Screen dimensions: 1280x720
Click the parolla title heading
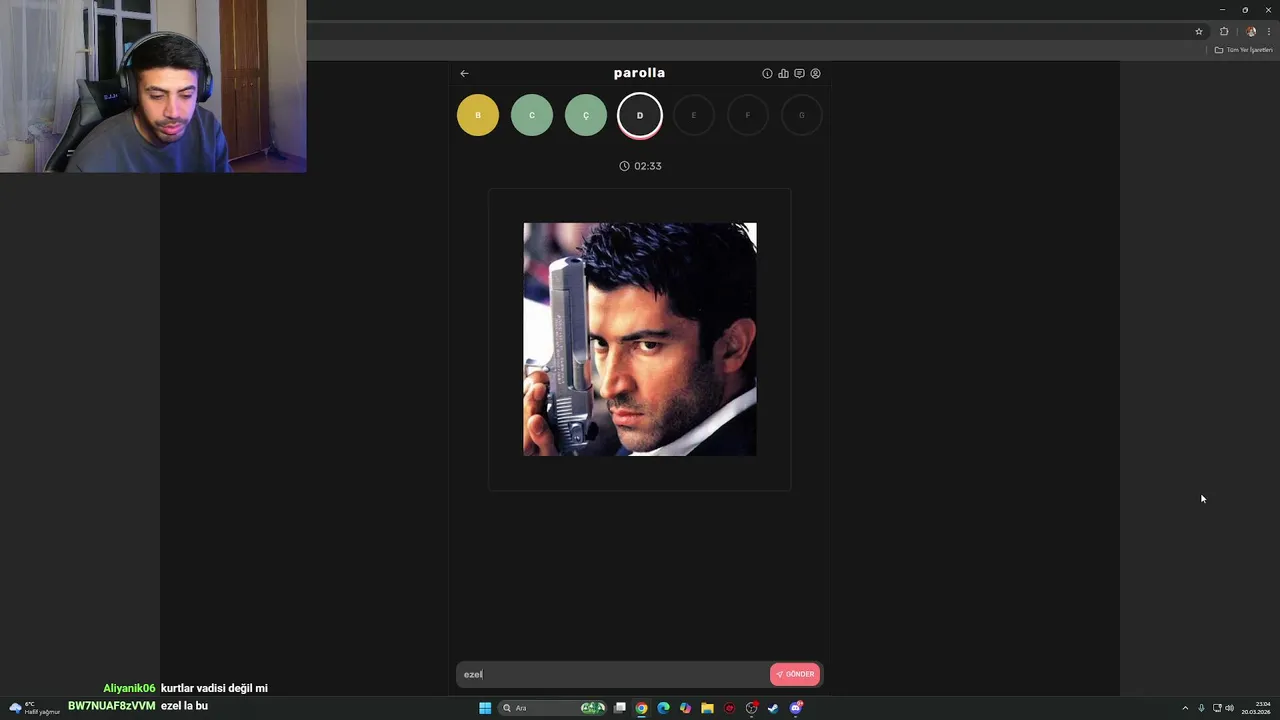639,73
